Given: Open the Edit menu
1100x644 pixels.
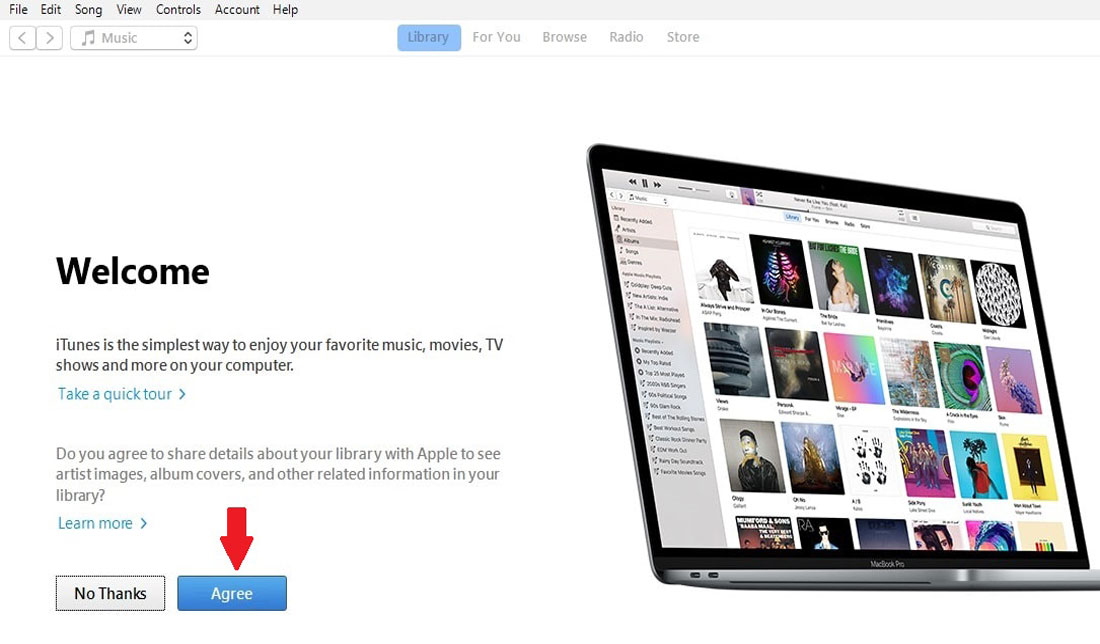Looking at the screenshot, I should coord(50,9).
